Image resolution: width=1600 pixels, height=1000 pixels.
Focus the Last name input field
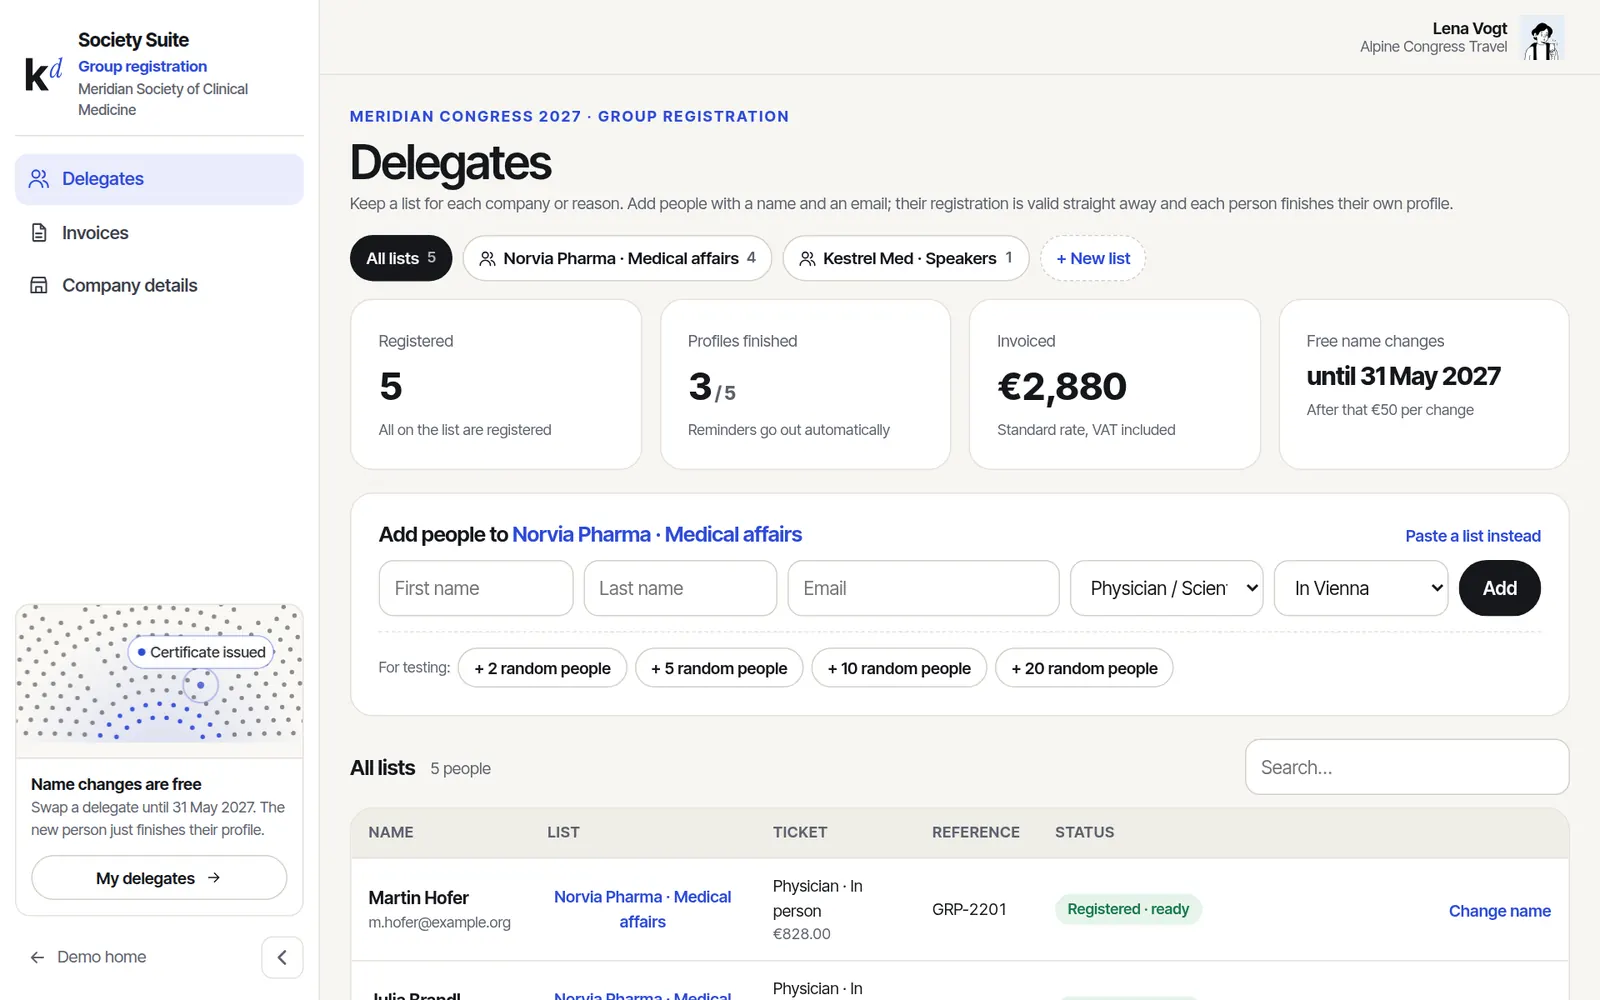(x=680, y=588)
